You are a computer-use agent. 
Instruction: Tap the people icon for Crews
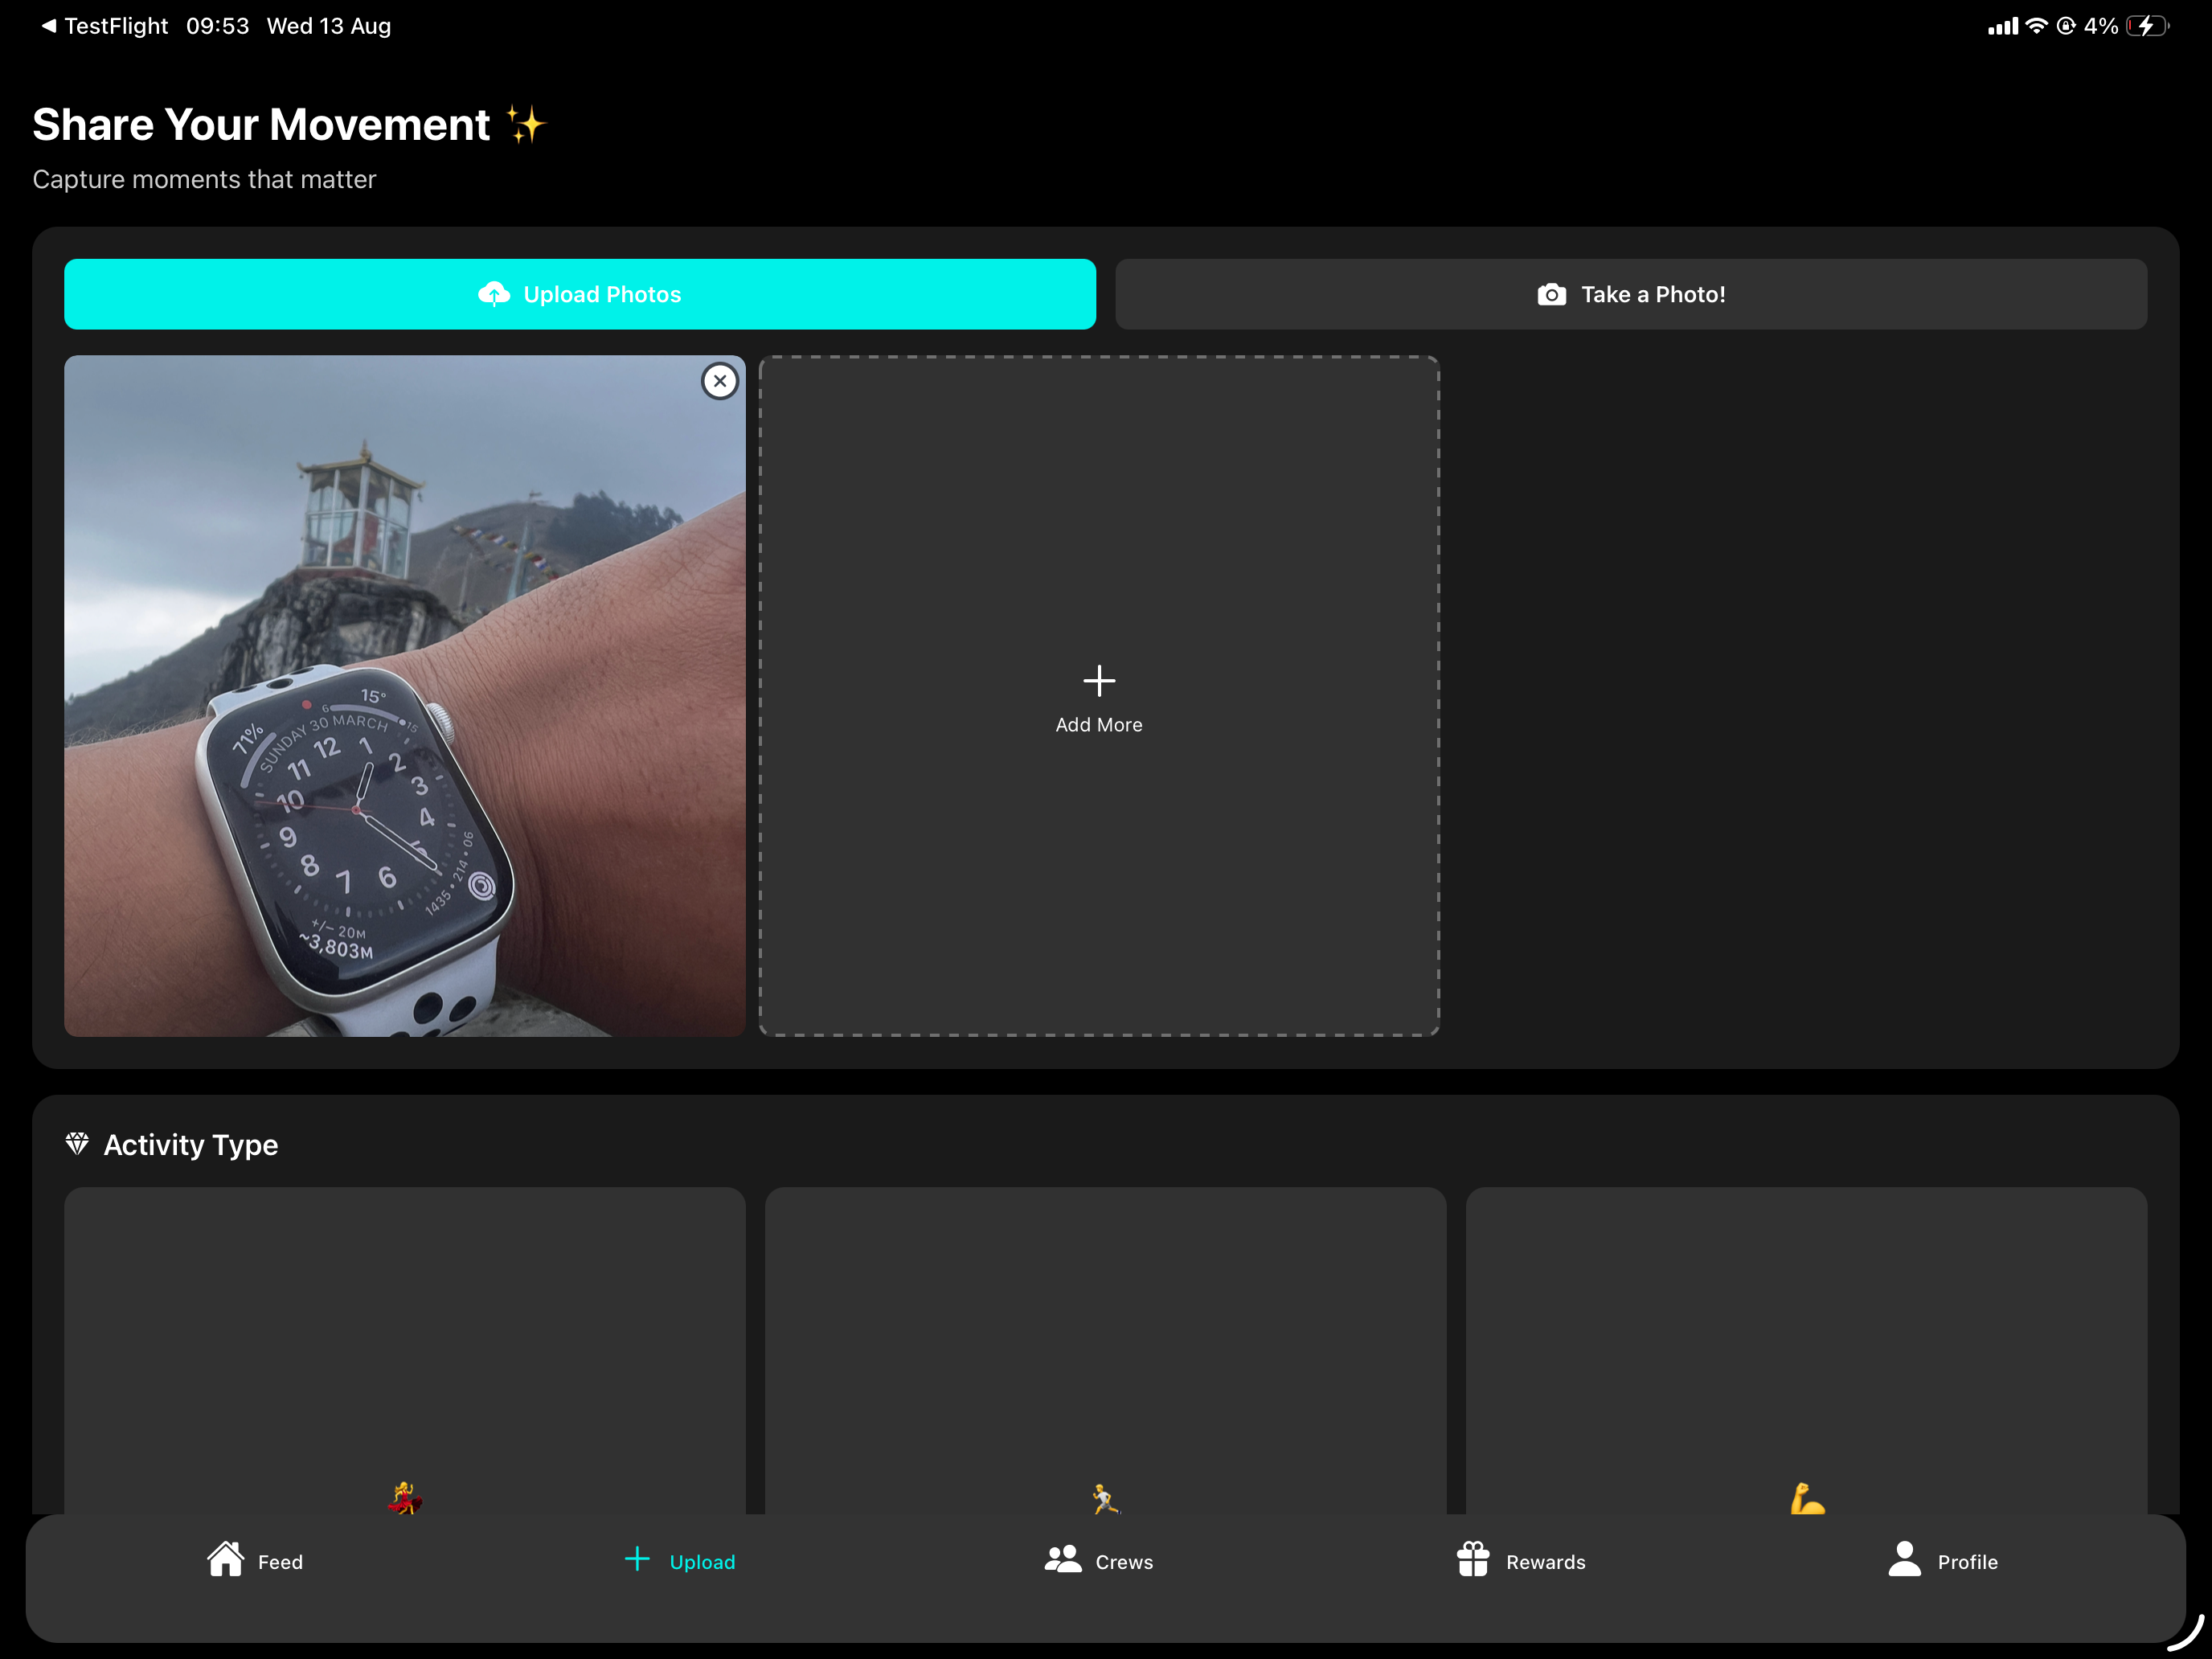tap(1063, 1559)
